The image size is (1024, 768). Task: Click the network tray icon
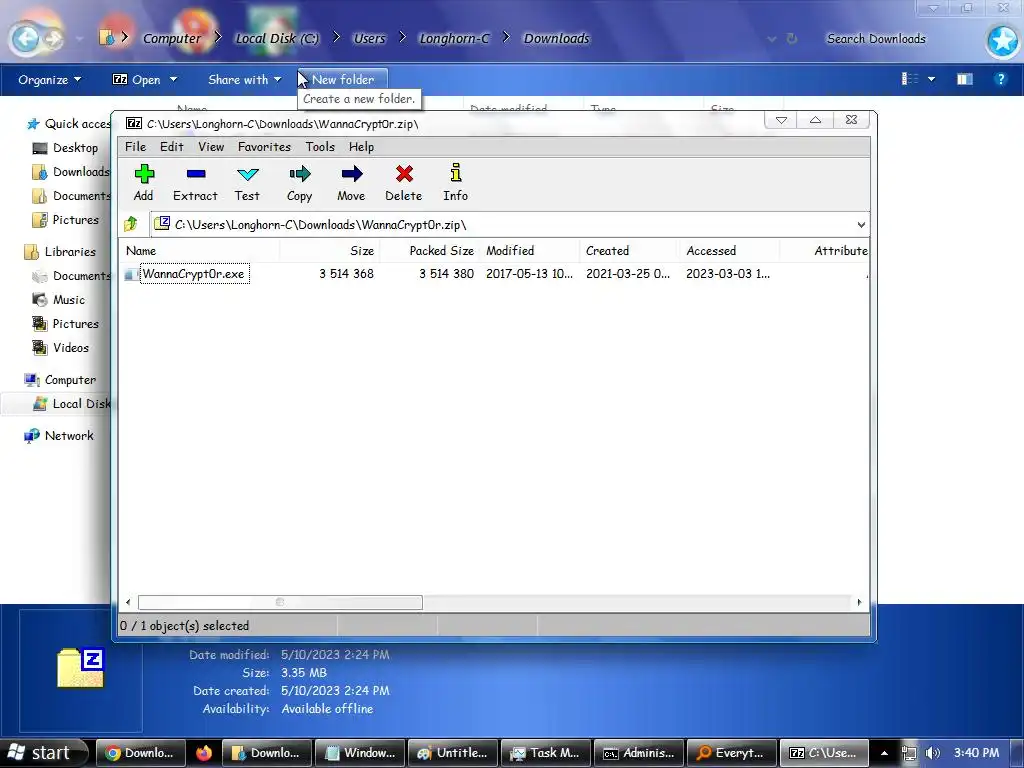pos(908,753)
